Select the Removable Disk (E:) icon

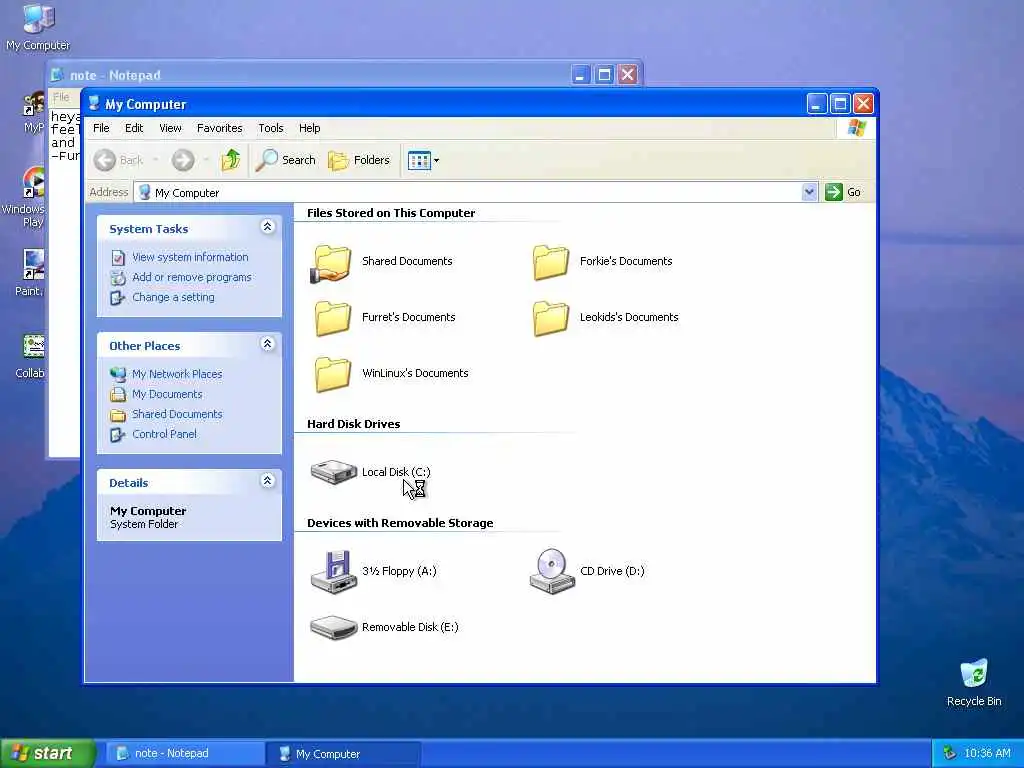[x=333, y=627]
